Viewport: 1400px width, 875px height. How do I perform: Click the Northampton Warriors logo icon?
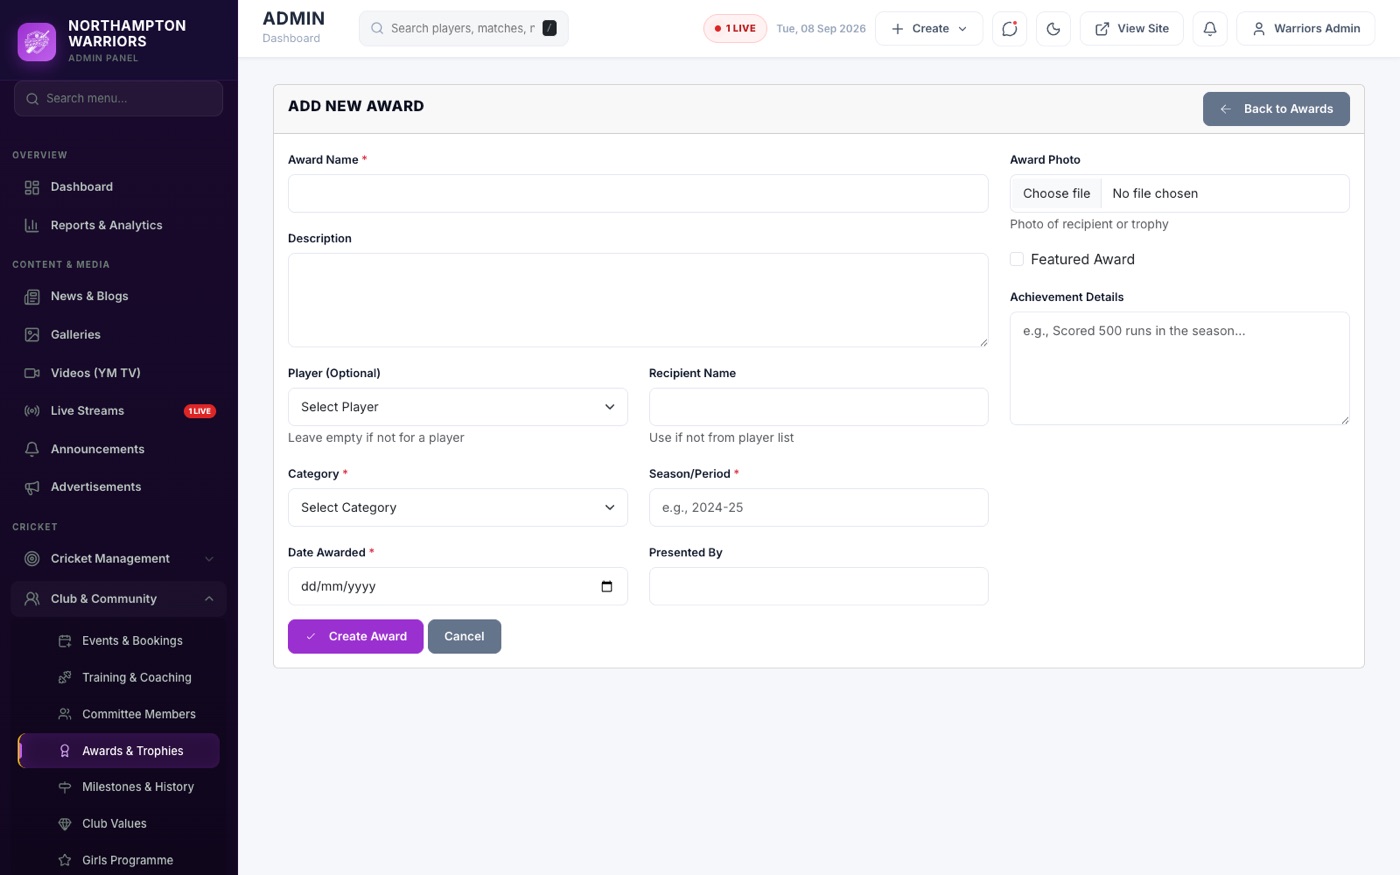37,41
